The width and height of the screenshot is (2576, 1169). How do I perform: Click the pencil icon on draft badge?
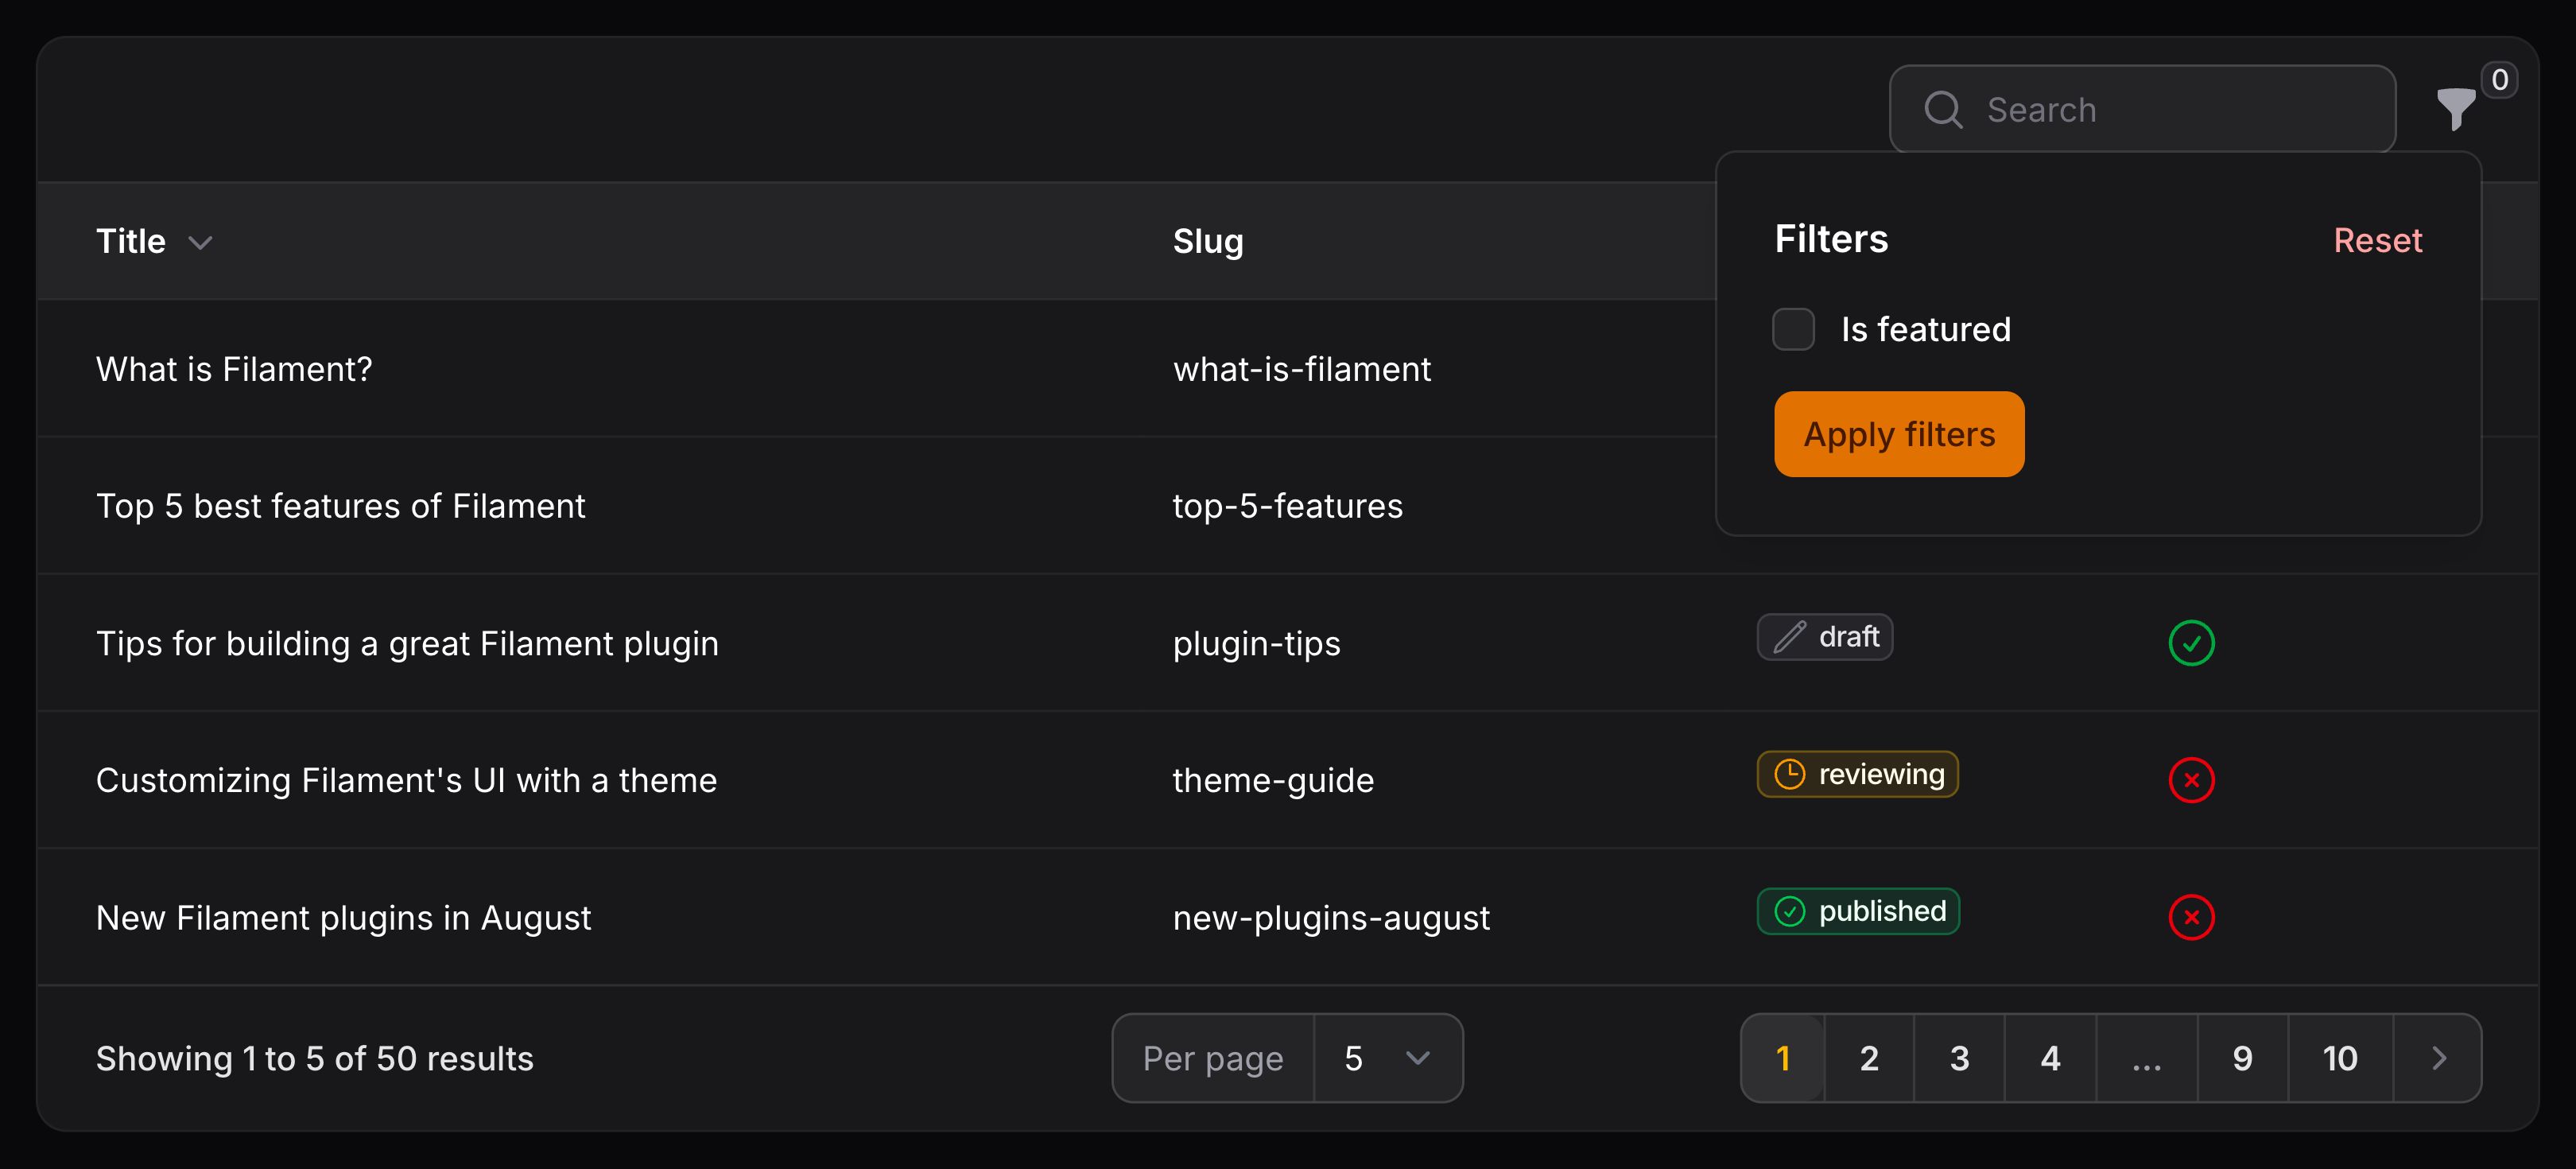coord(1790,637)
